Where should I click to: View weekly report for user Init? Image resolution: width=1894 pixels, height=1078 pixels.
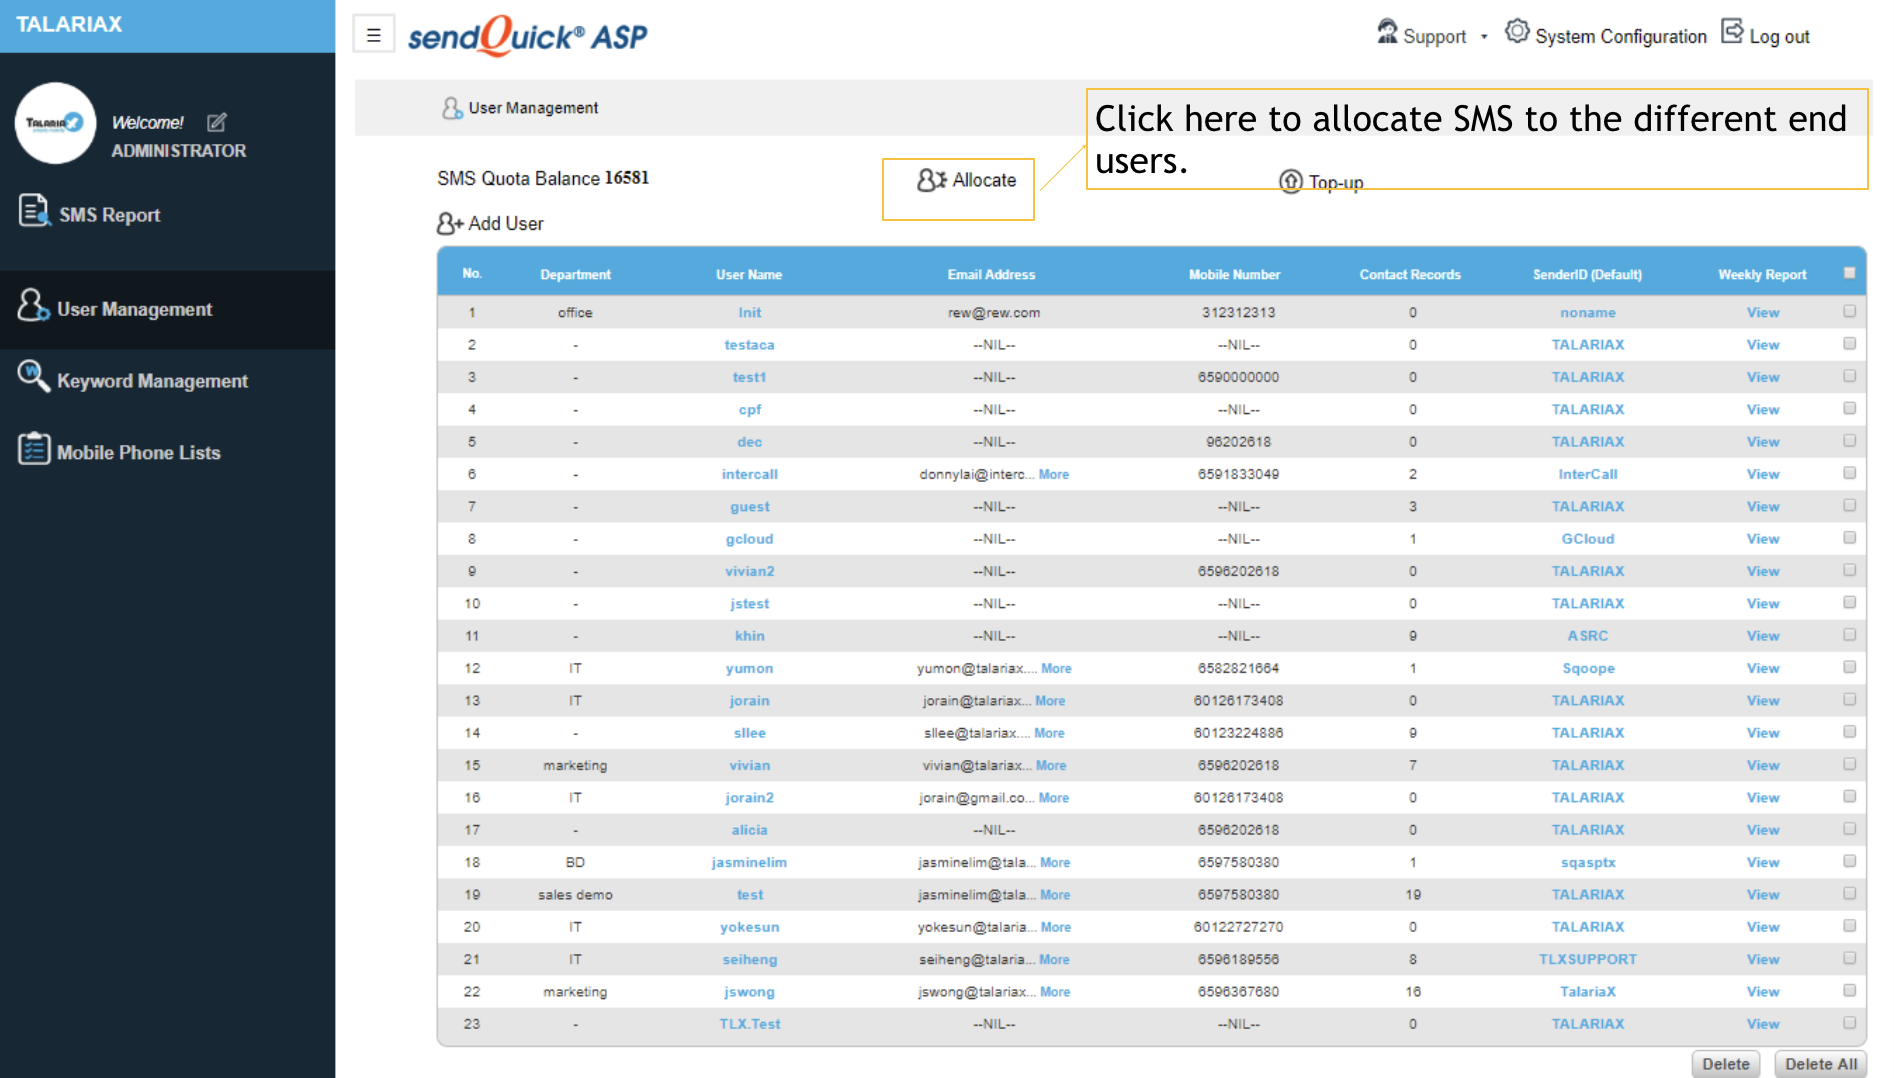[1763, 313]
